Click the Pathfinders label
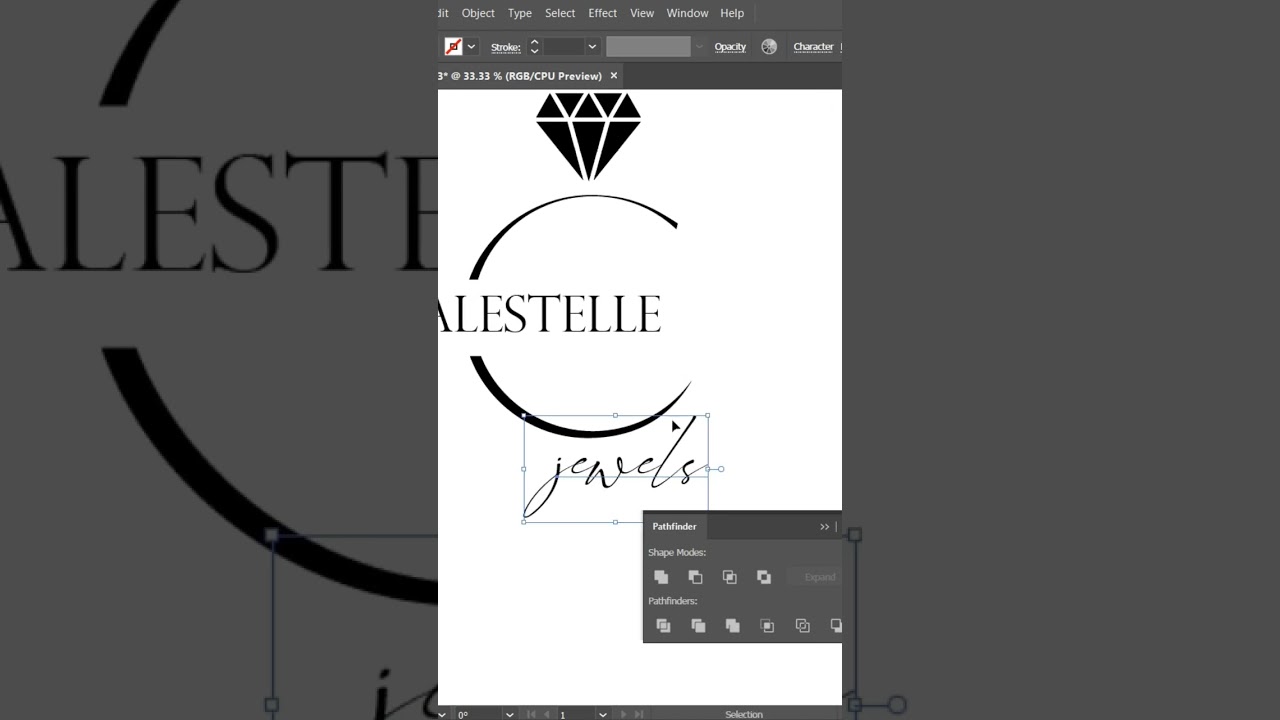Viewport: 1280px width, 720px height. (x=673, y=601)
